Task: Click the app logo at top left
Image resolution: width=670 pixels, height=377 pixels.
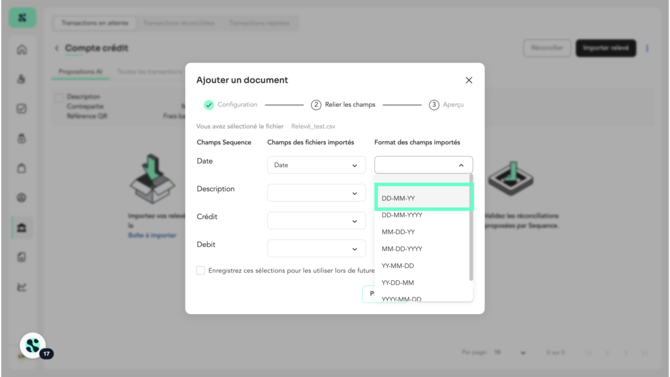Action: pos(22,18)
